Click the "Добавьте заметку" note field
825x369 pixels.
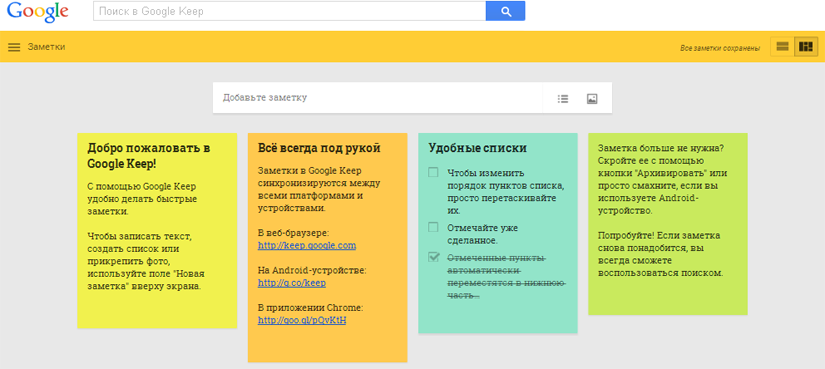click(x=377, y=98)
